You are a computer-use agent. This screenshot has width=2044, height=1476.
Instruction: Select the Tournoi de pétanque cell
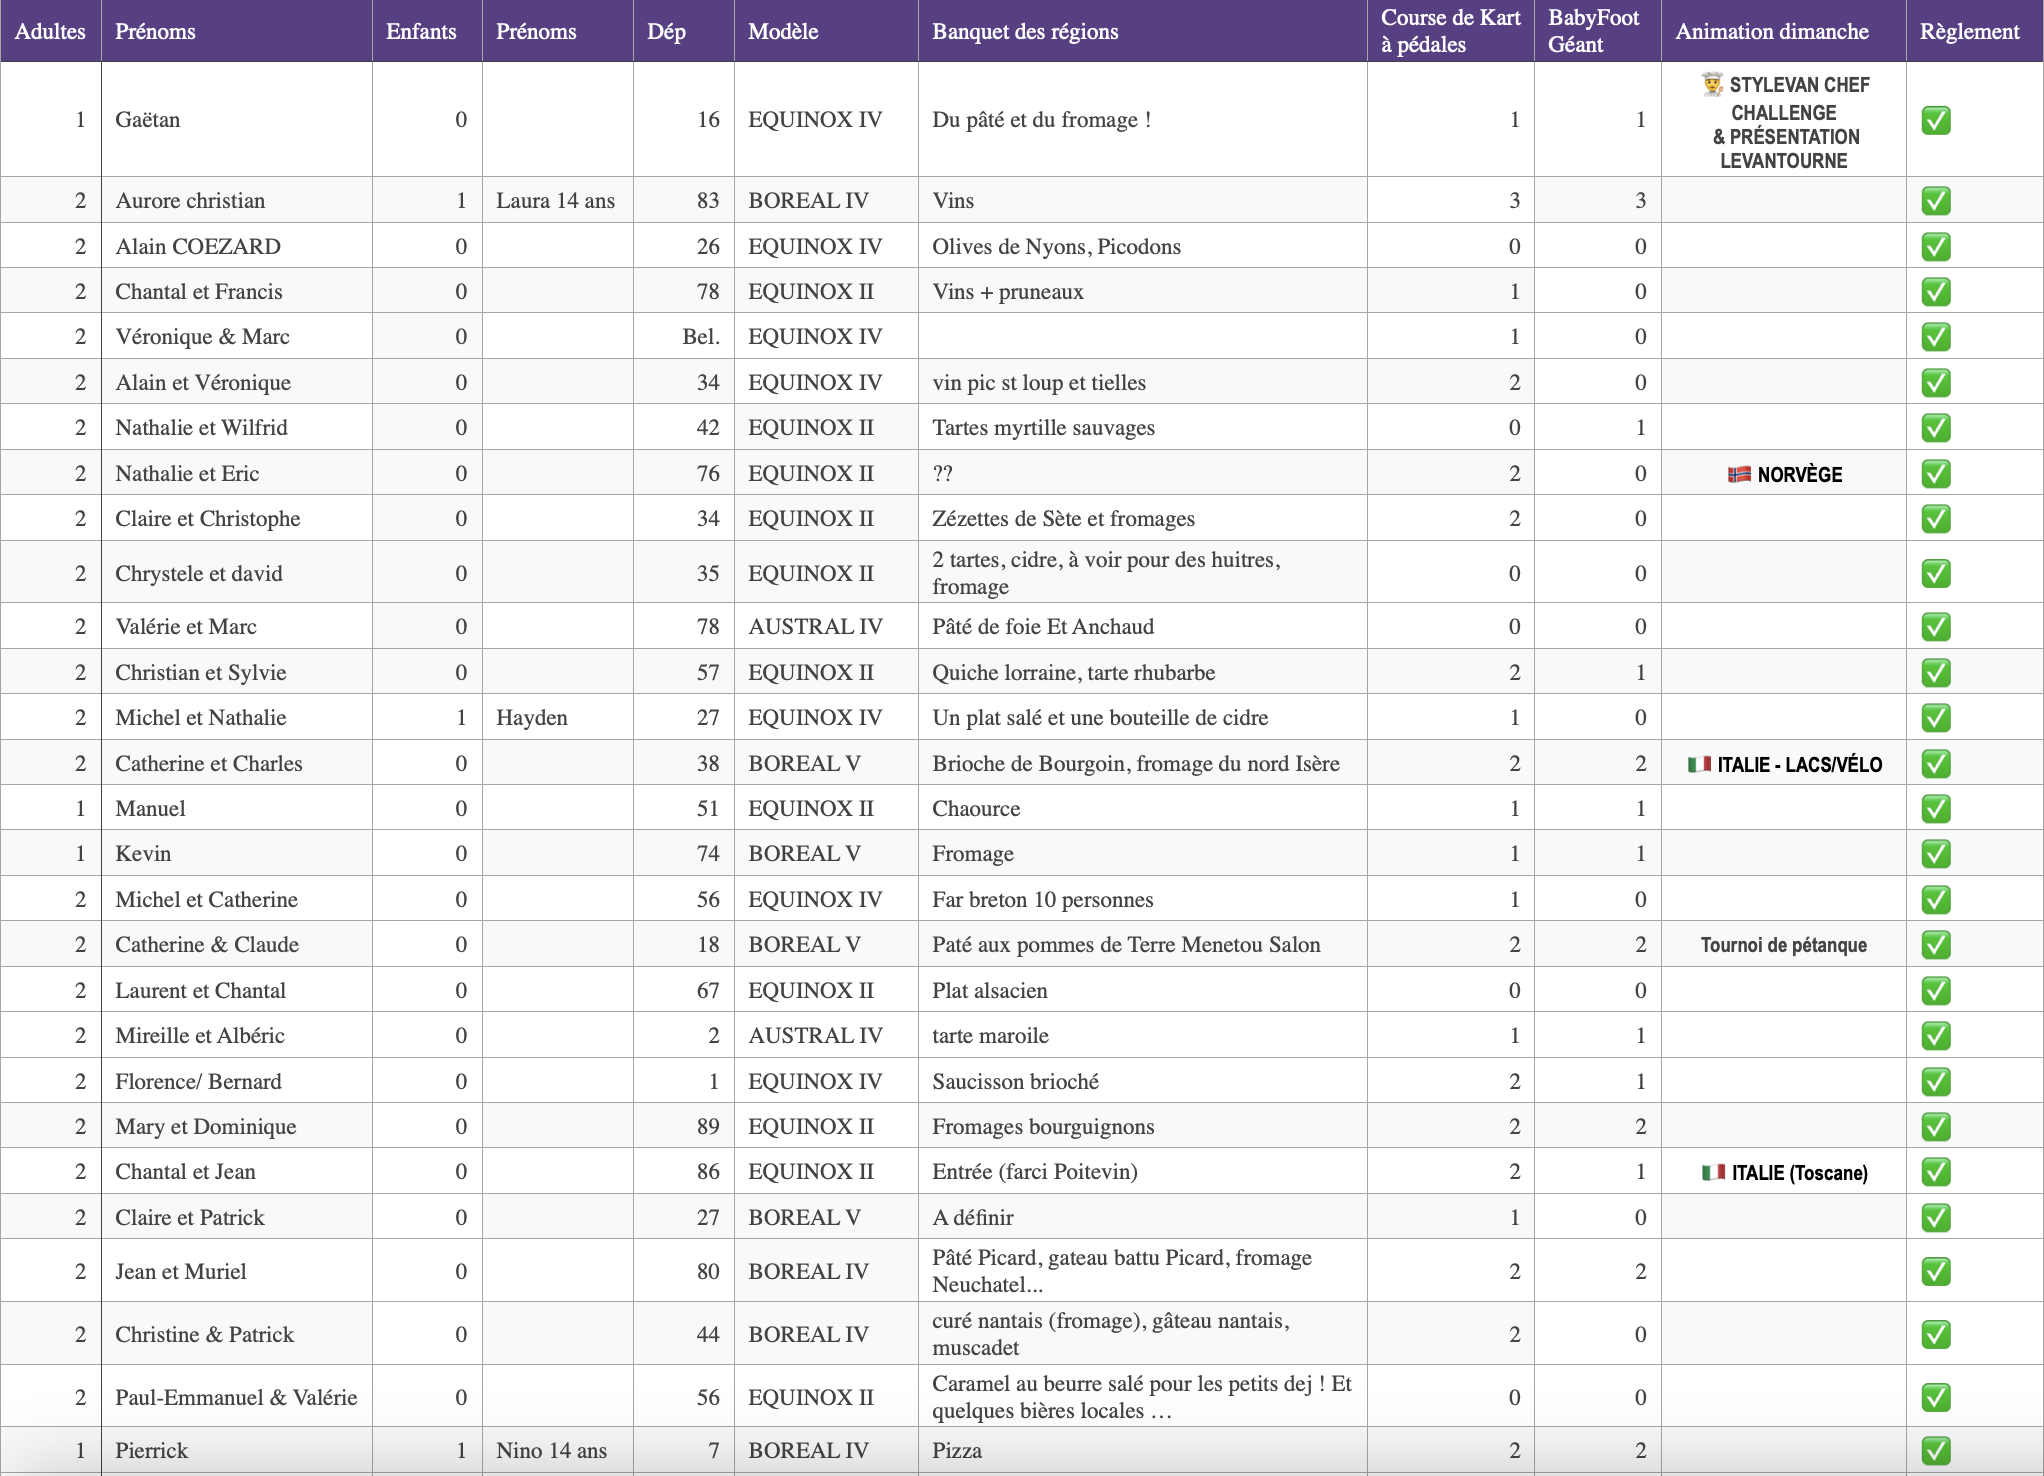tap(1784, 944)
